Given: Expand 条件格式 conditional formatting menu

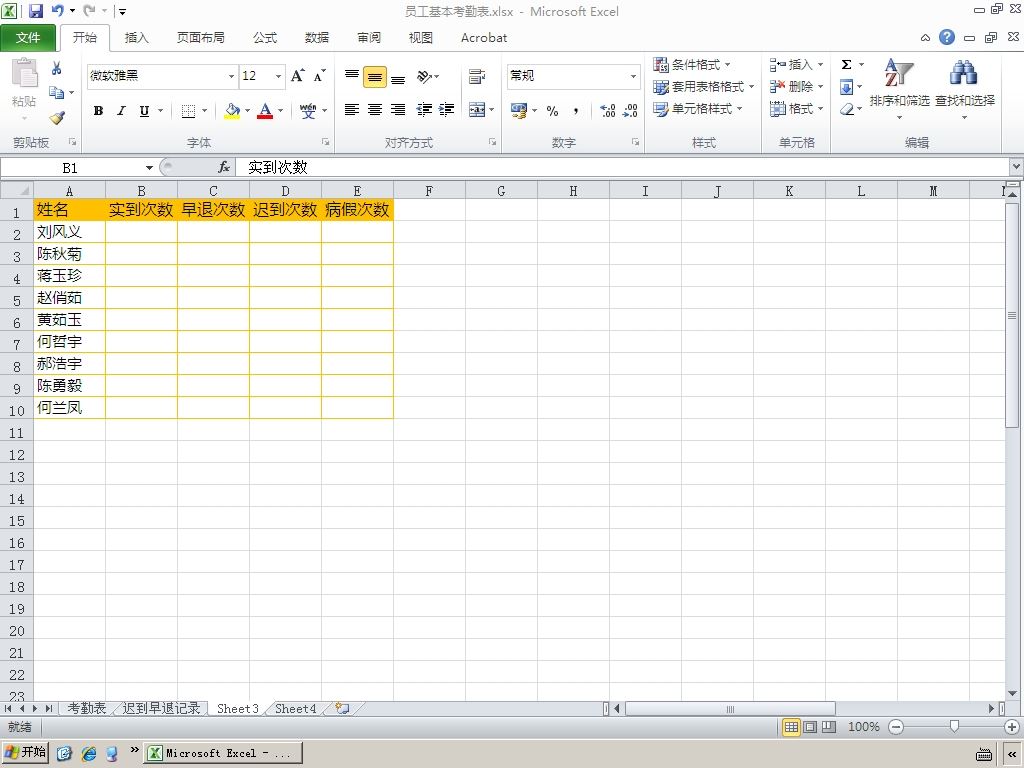Looking at the screenshot, I should [x=692, y=64].
